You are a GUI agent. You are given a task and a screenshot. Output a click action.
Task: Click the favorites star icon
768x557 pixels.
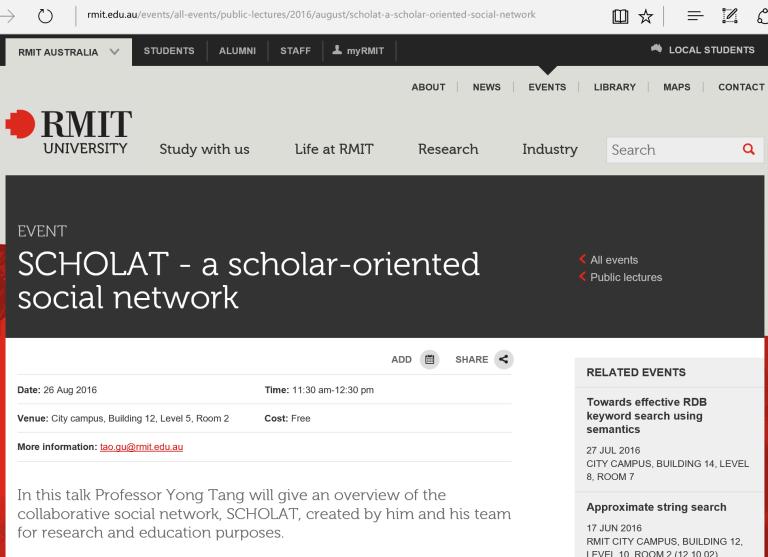(x=646, y=16)
